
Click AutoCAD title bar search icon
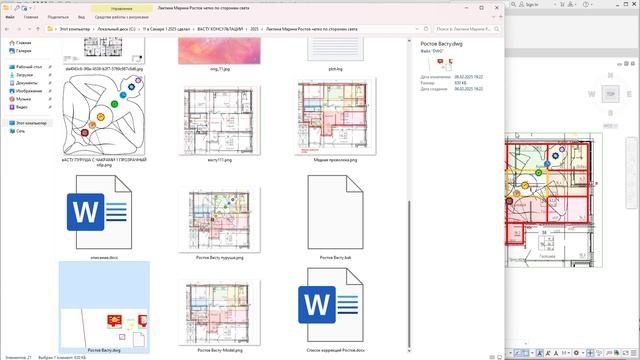pos(513,4)
